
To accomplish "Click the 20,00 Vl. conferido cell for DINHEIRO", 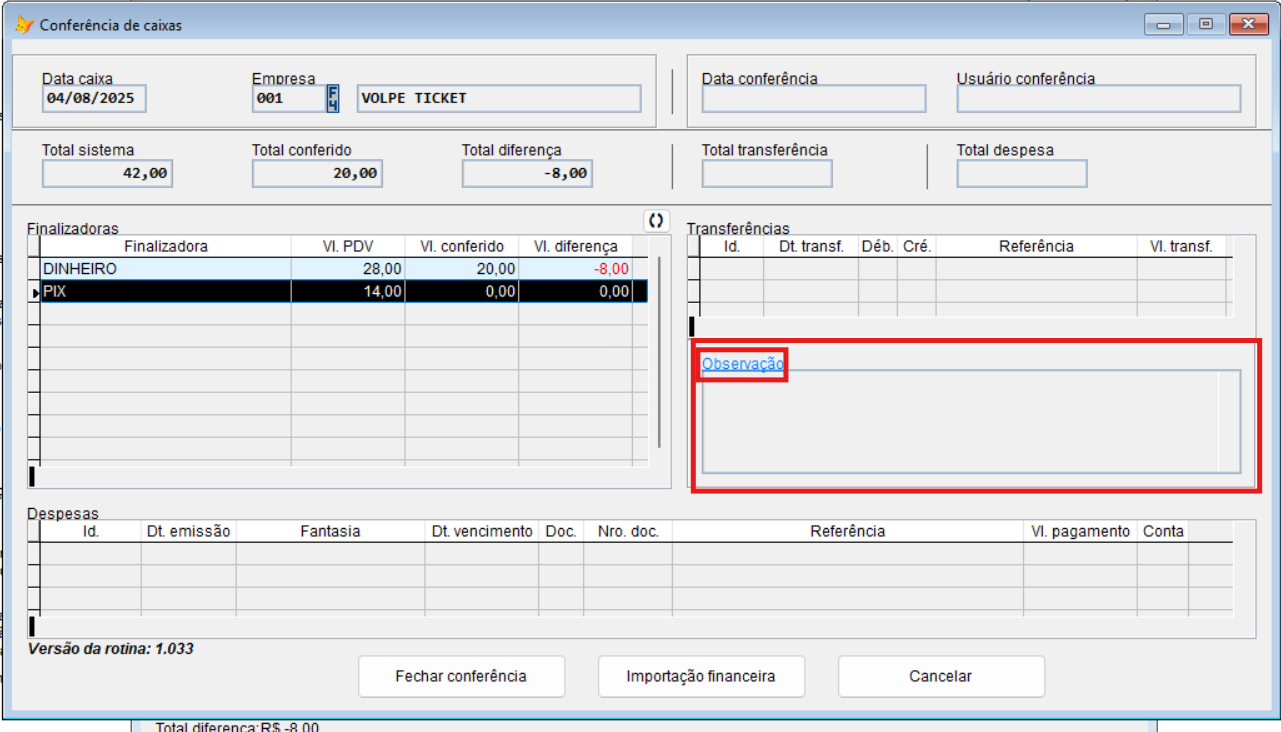I will (462, 269).
